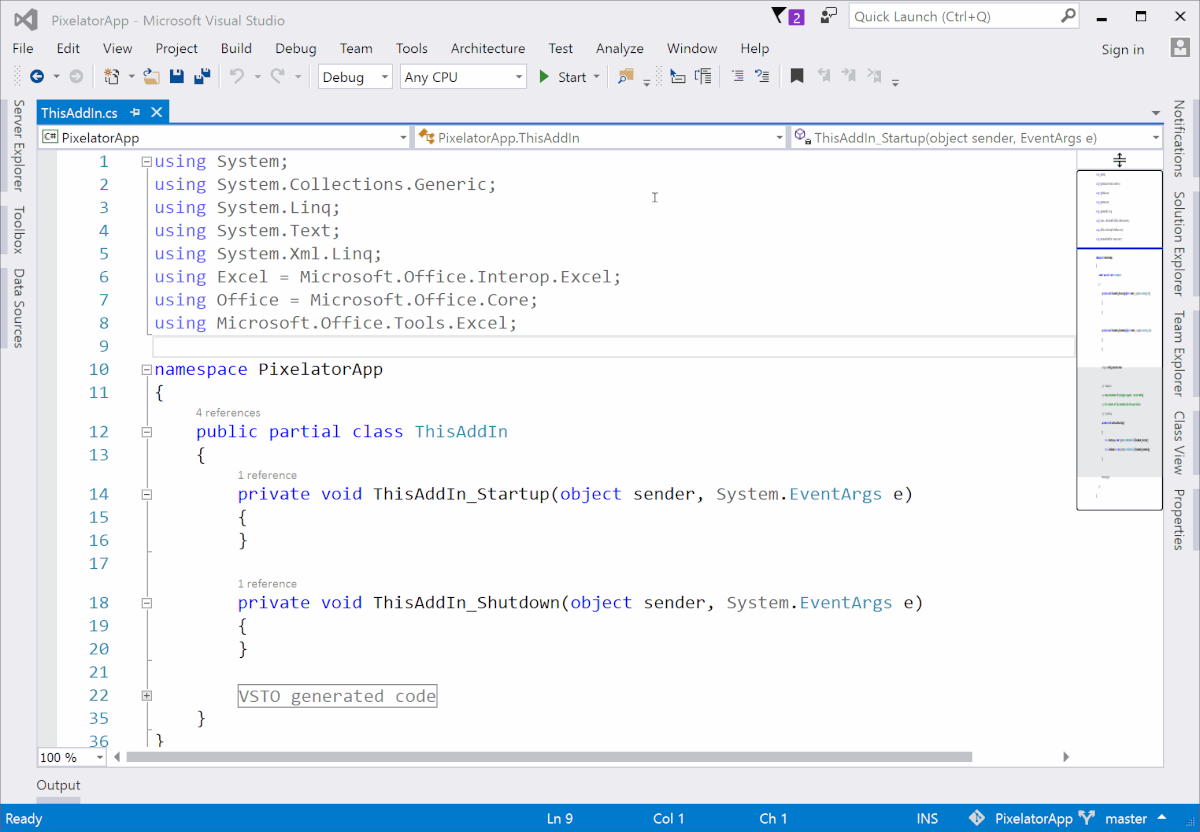Collapse the ThisAddIn_Shutdown method
This screenshot has height=832, width=1200.
[x=147, y=603]
